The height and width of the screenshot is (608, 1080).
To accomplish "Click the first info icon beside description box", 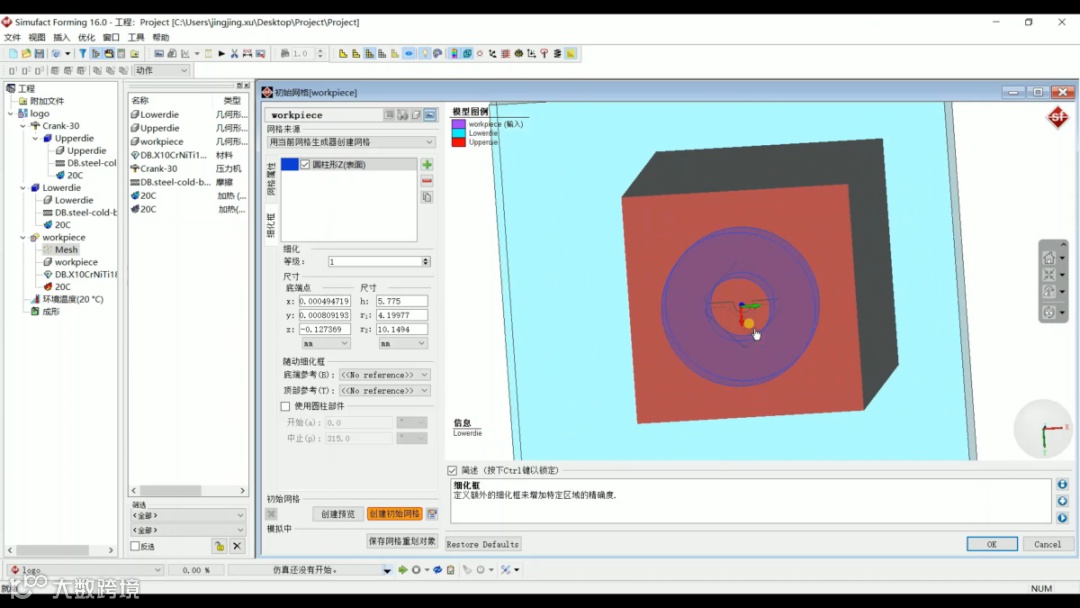I will click(x=1062, y=485).
